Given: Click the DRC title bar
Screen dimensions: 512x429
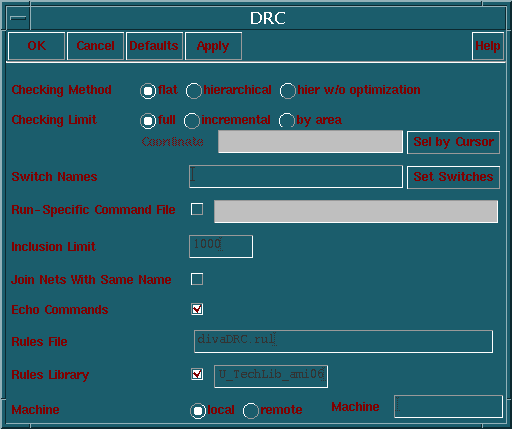Looking at the screenshot, I should (x=268, y=18).
